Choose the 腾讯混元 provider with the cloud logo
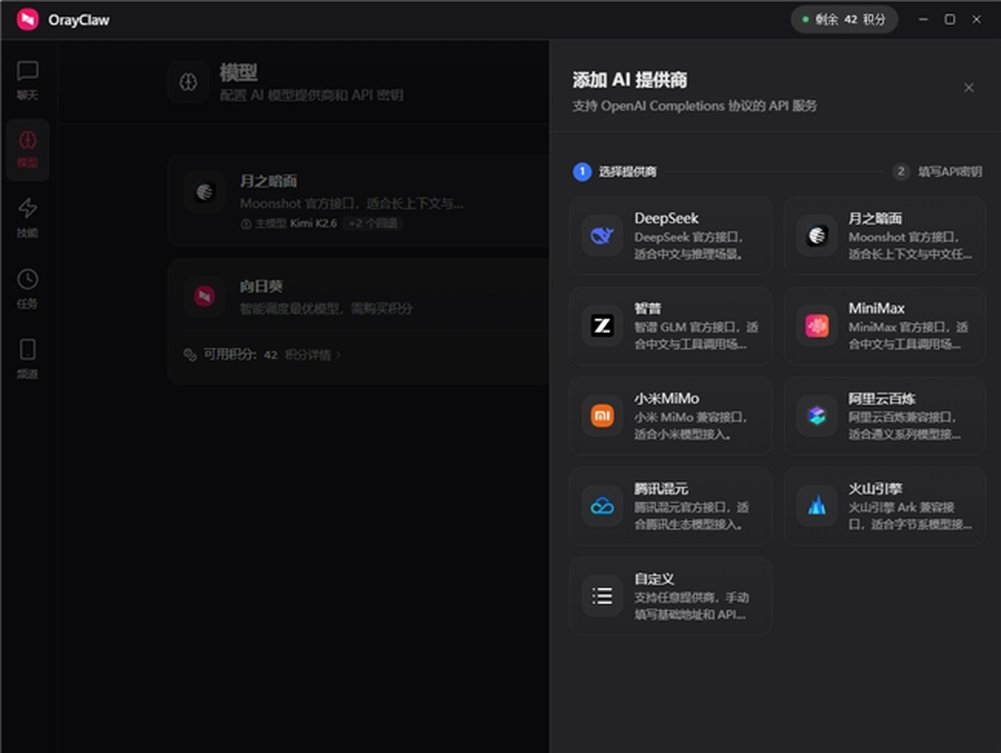The width and height of the screenshot is (1001, 753). click(670, 506)
